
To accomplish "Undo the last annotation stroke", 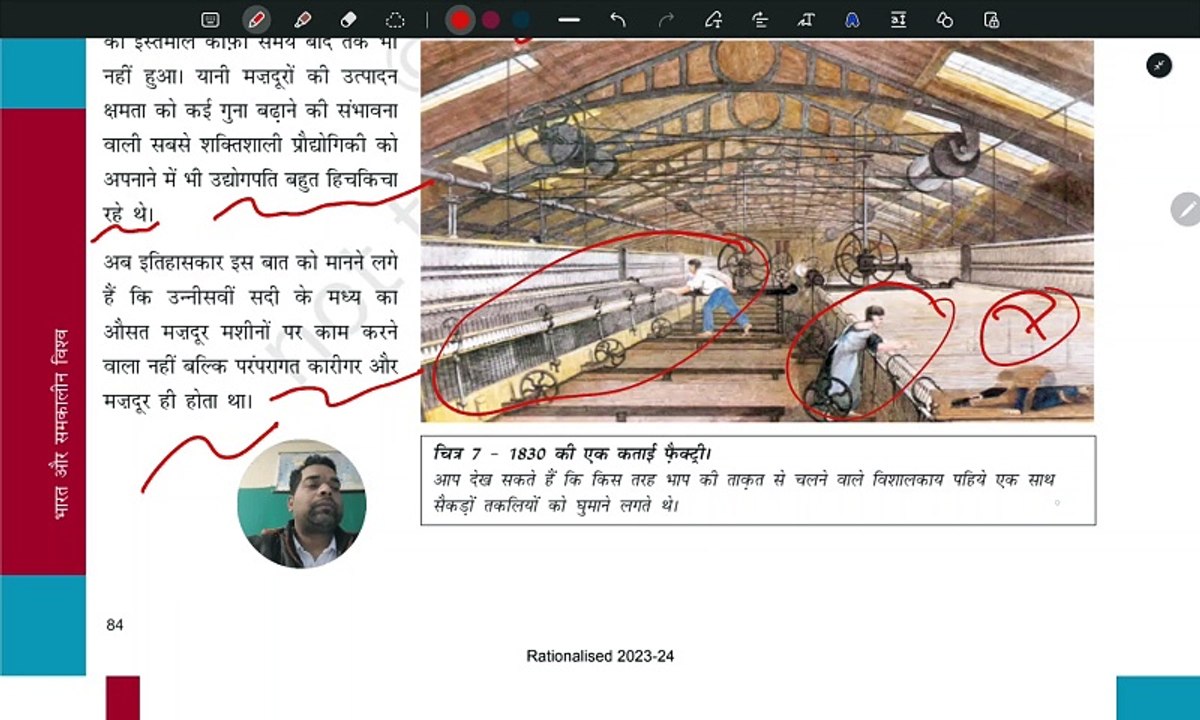I will 618,19.
